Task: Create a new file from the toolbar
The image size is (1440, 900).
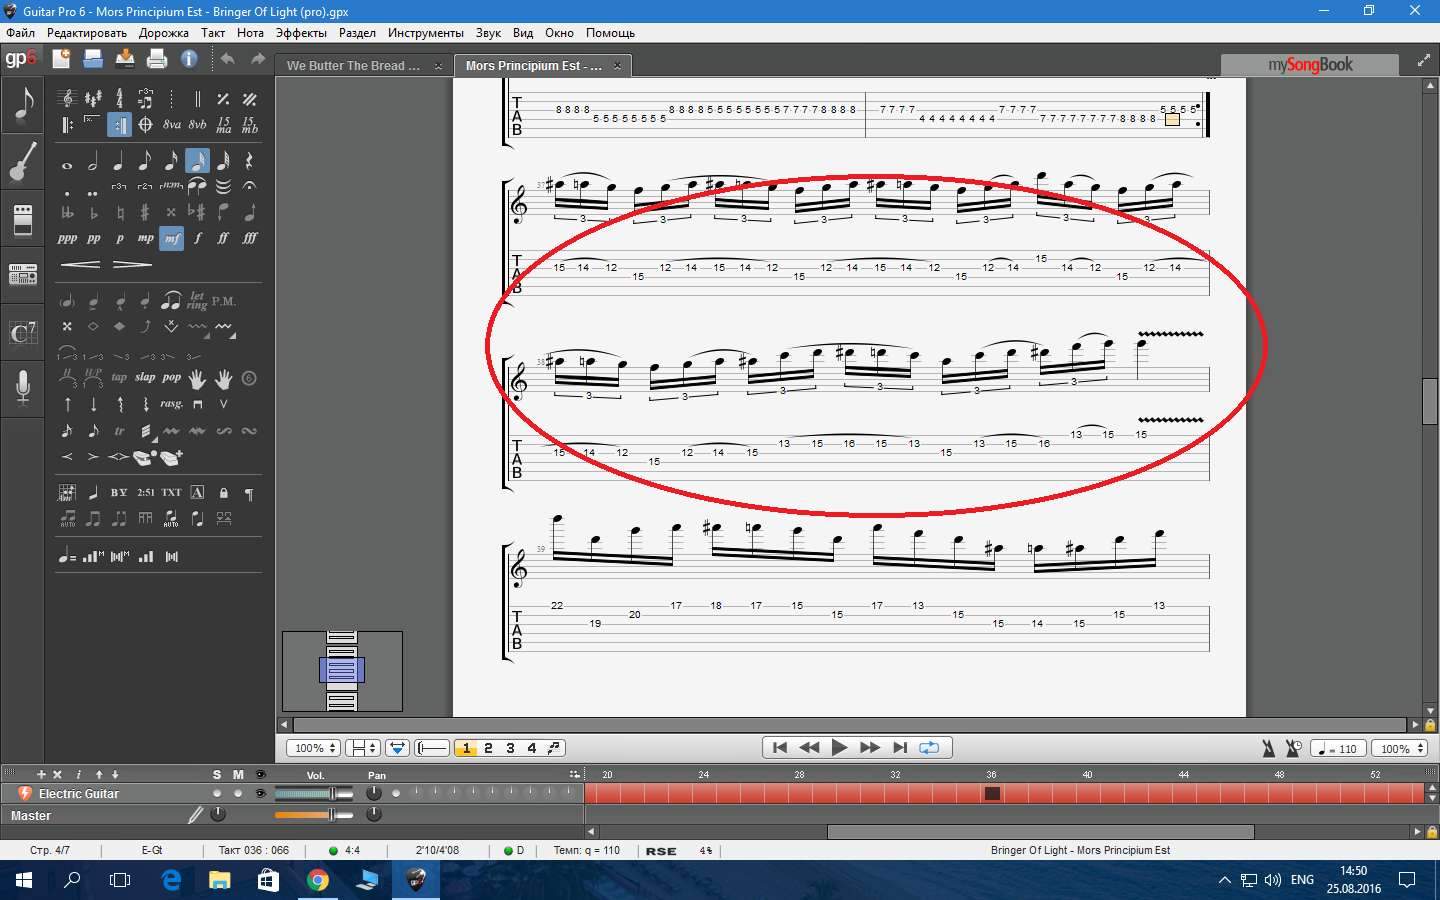Action: (61, 59)
